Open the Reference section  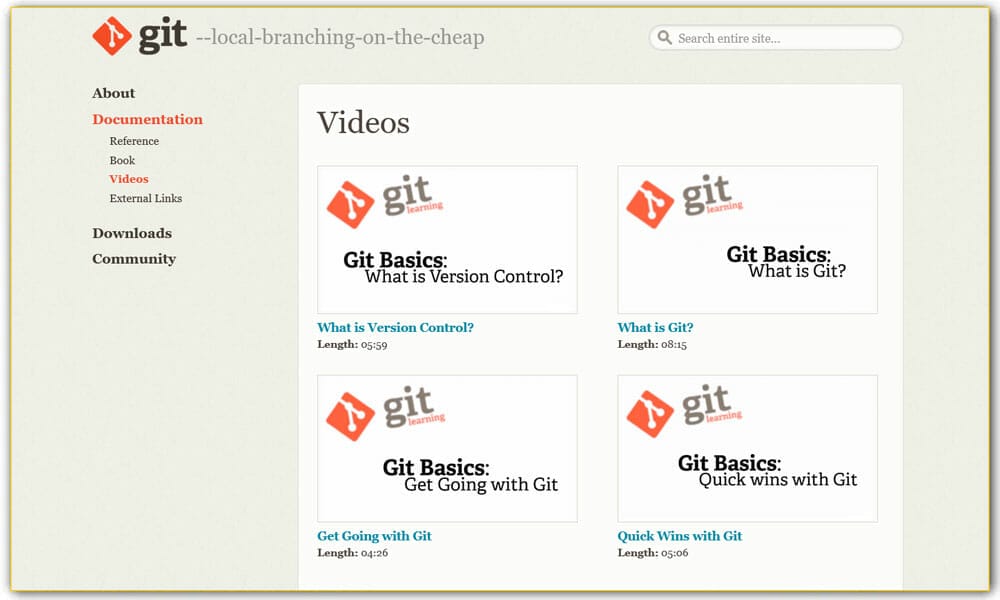[134, 141]
